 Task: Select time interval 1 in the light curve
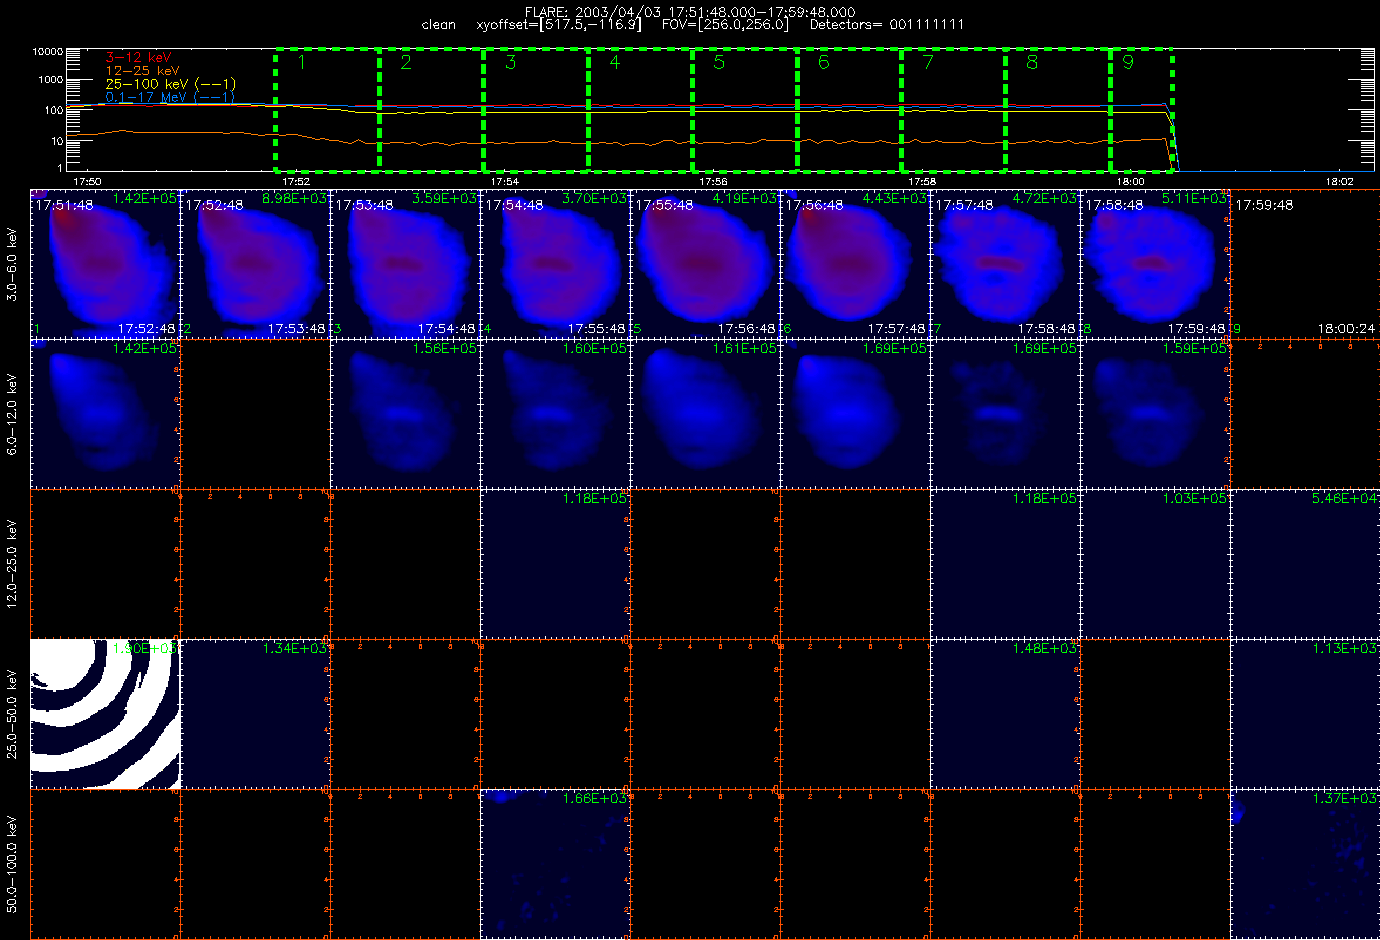pyautogui.click(x=327, y=110)
